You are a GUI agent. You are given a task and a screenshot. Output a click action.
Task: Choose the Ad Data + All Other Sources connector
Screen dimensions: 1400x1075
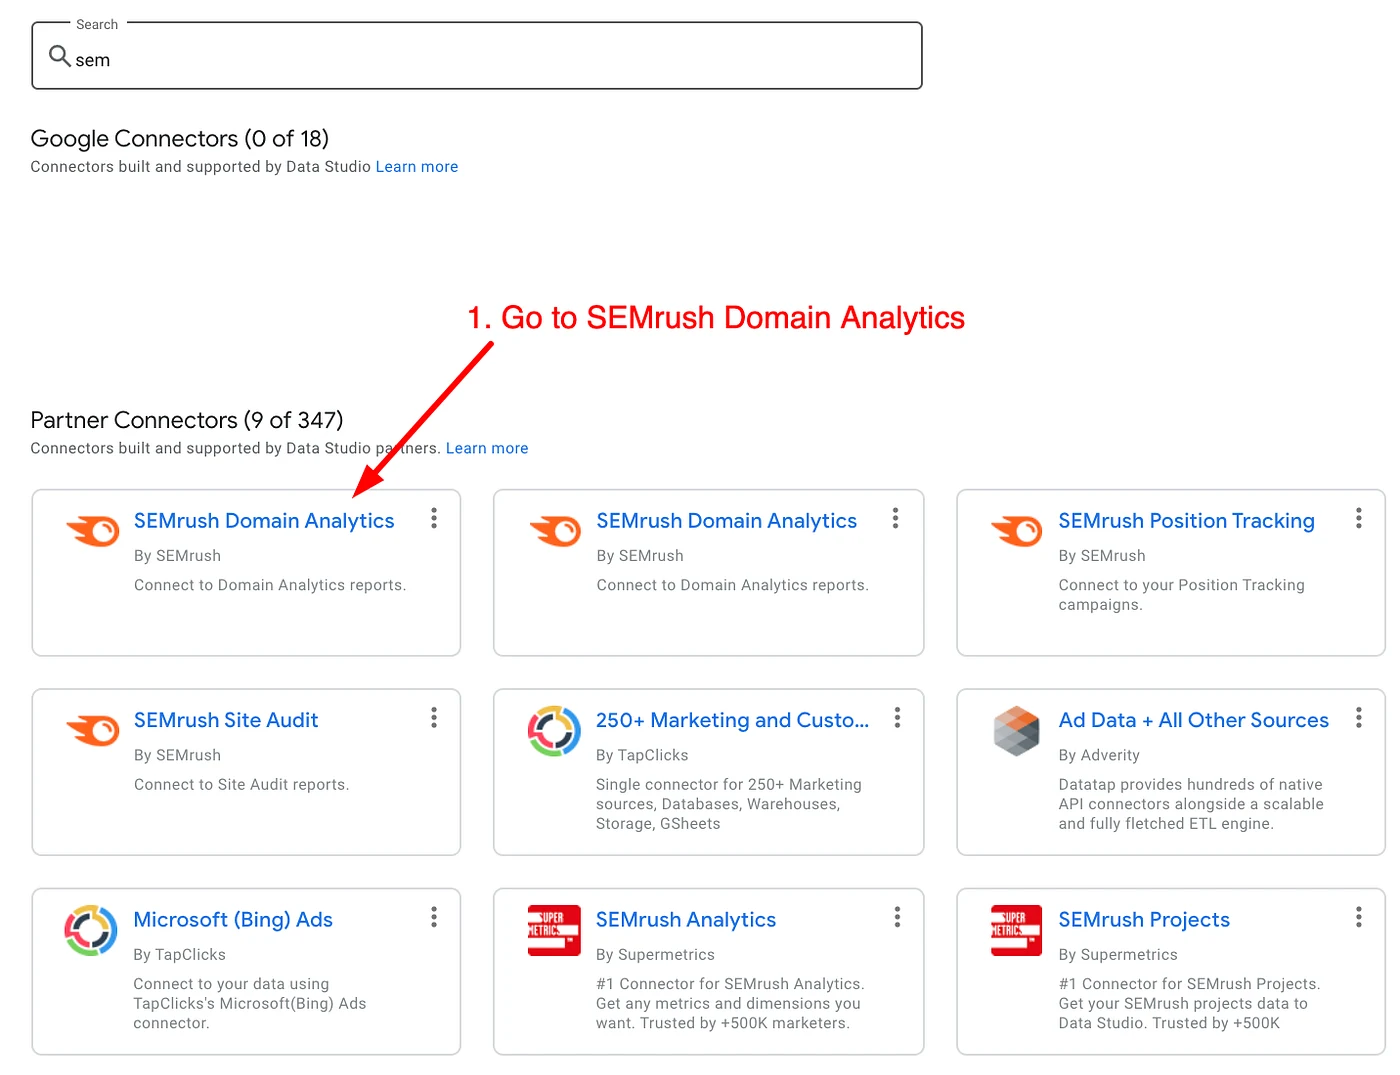1194,720
